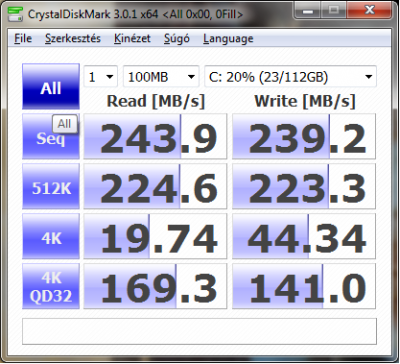This screenshot has height=364, width=400.
Task: Select the Seq read value 243.9
Action: [155, 136]
